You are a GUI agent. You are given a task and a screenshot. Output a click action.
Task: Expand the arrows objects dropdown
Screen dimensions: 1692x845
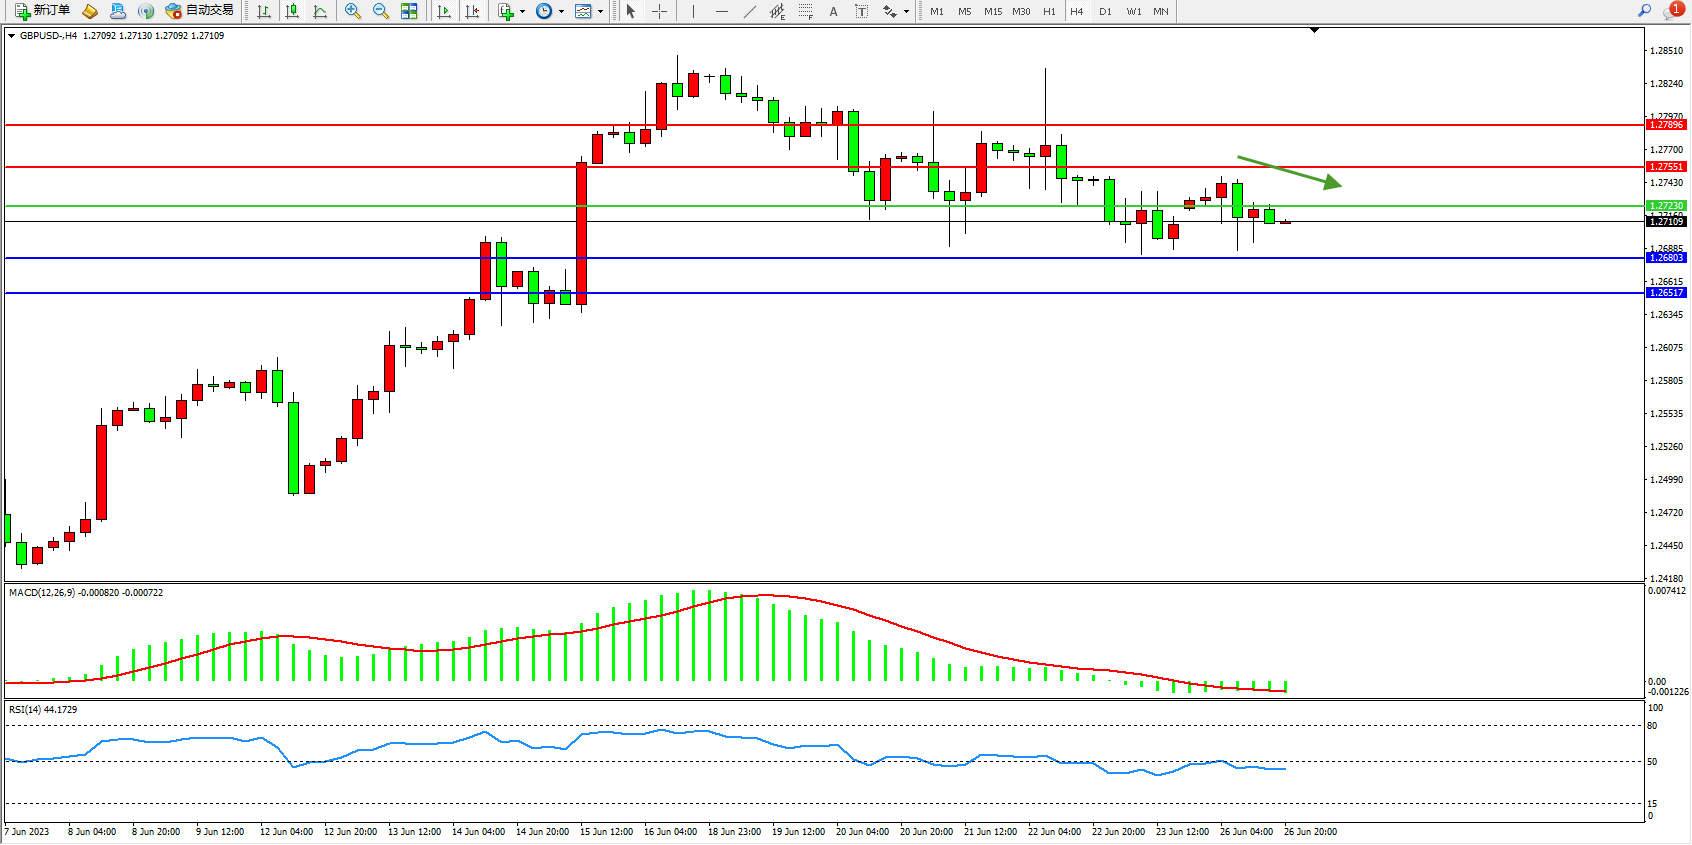tap(907, 12)
